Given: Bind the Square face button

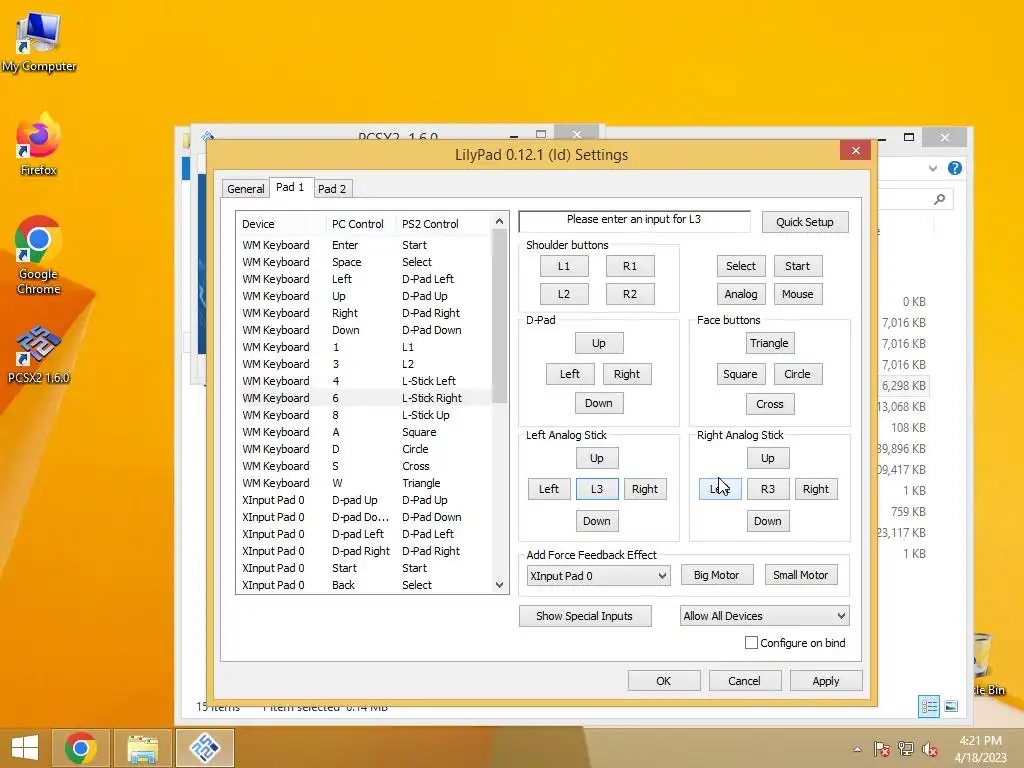Looking at the screenshot, I should tap(741, 374).
